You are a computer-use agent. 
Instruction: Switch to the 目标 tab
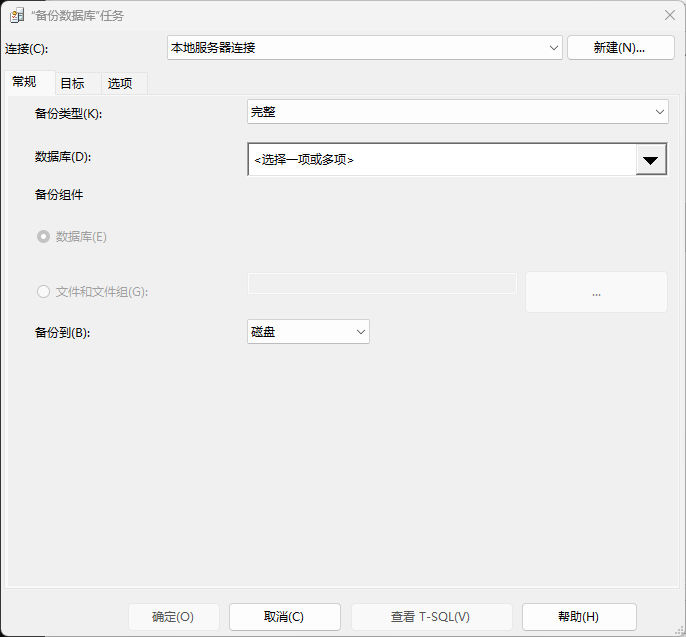click(x=72, y=83)
